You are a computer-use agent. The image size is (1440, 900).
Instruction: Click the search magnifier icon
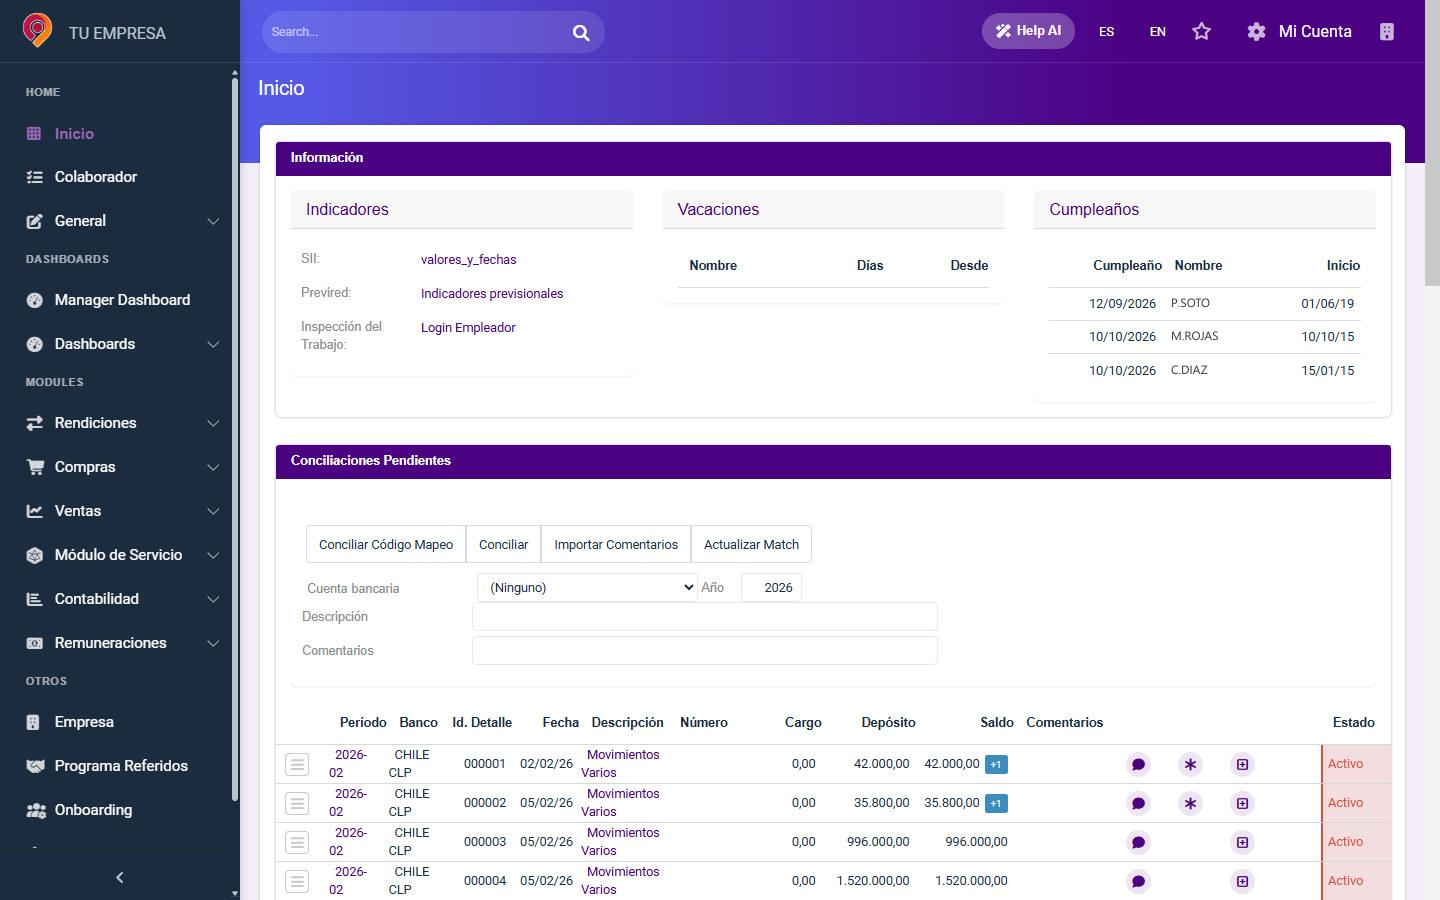[581, 32]
